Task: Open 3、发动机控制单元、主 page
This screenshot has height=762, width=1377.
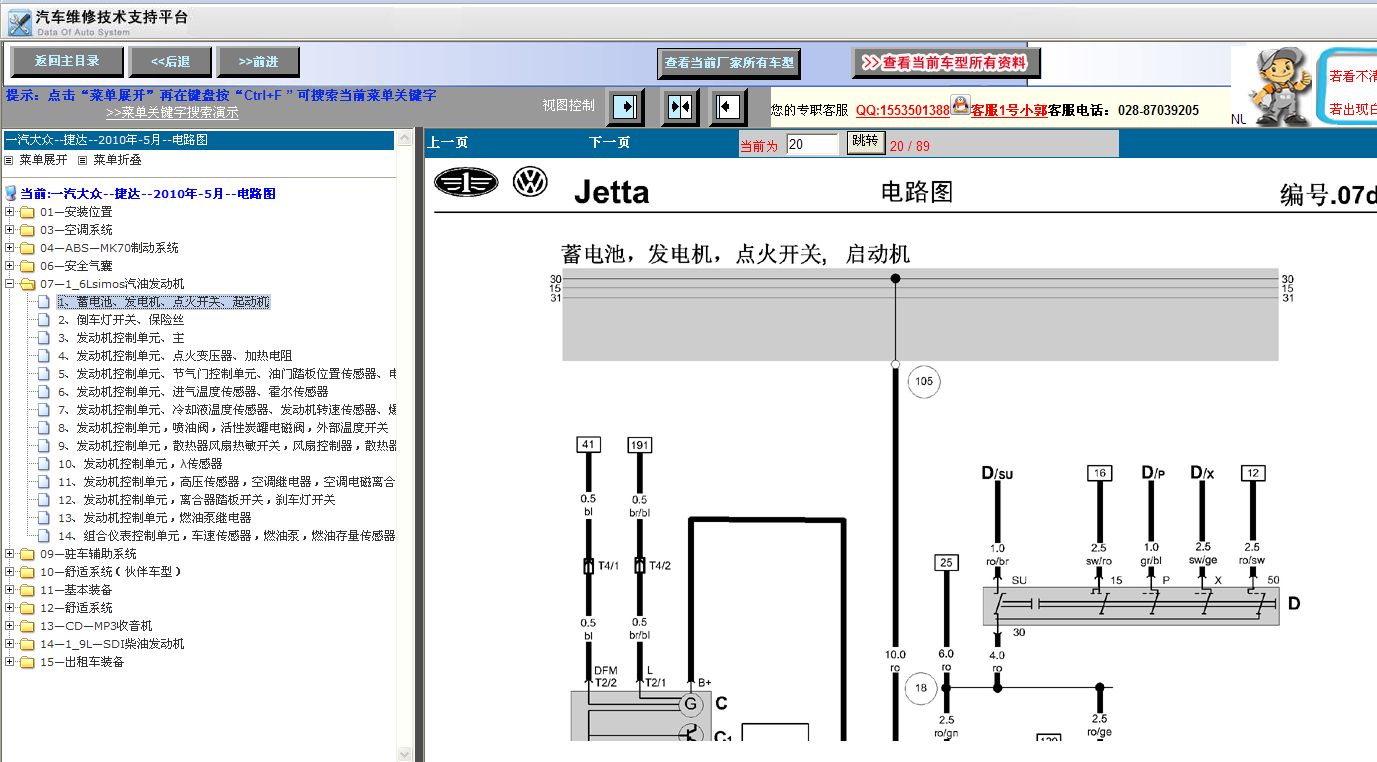Action: [x=121, y=338]
